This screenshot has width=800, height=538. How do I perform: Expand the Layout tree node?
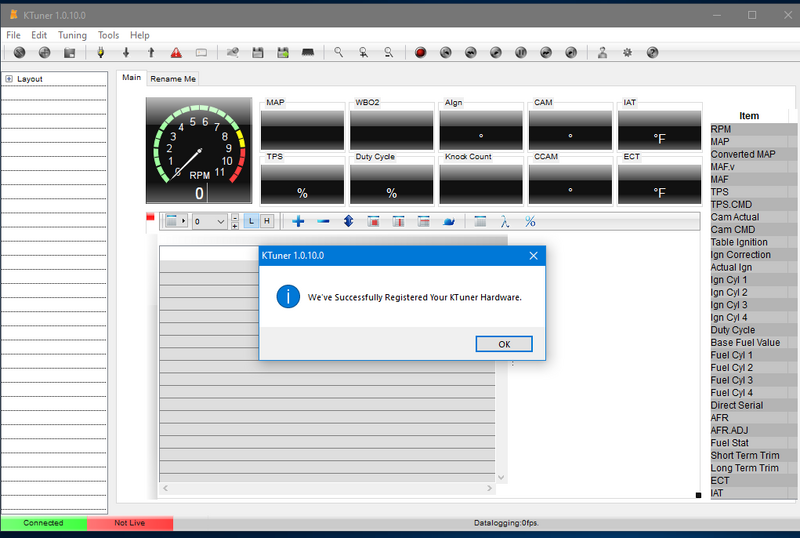[x=9, y=79]
